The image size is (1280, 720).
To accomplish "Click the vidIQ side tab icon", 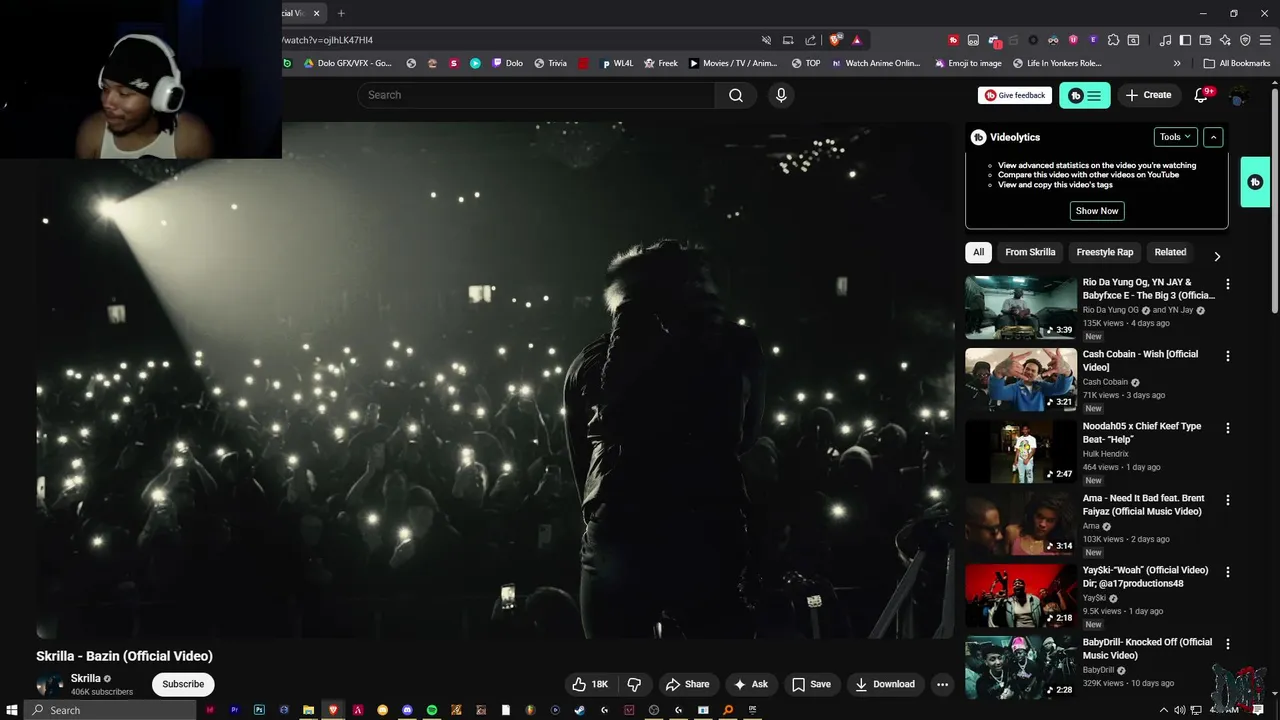I will (x=1256, y=182).
